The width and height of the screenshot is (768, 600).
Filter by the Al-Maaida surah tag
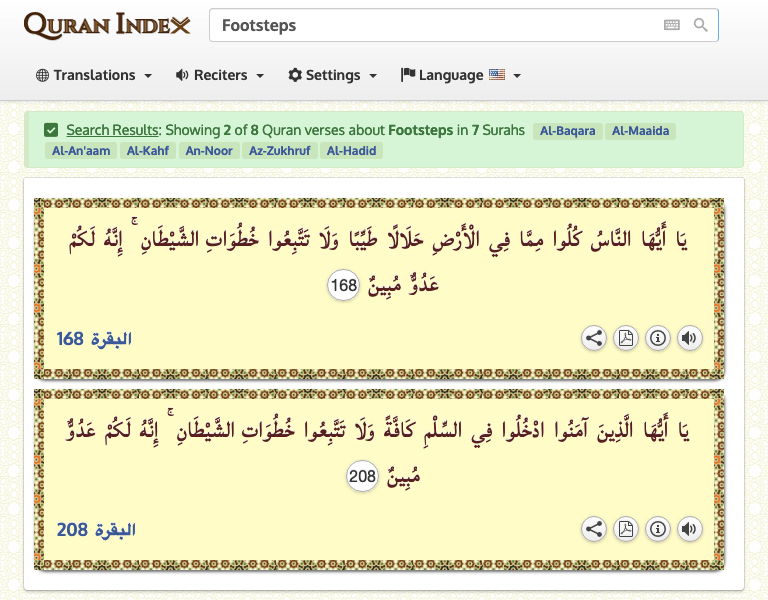point(640,131)
